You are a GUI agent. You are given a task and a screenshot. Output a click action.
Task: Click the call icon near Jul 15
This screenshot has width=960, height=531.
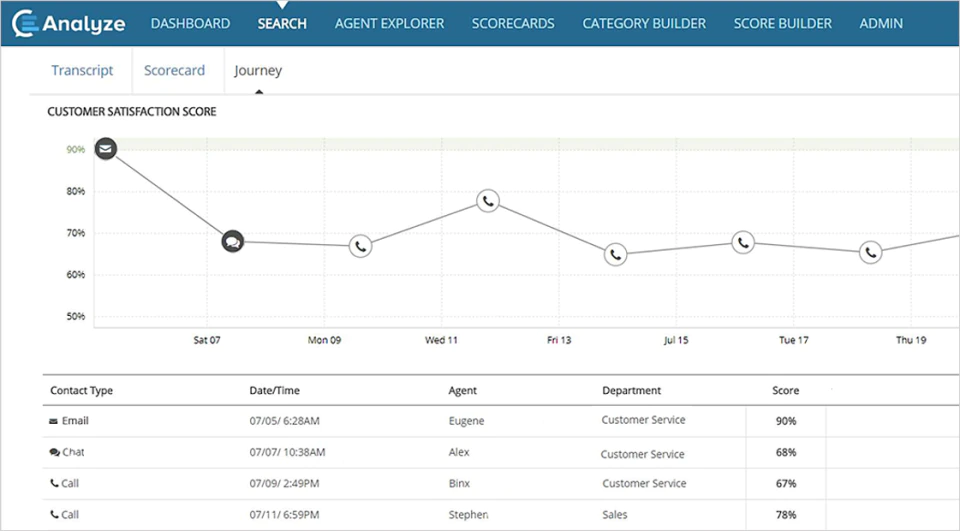click(x=743, y=243)
